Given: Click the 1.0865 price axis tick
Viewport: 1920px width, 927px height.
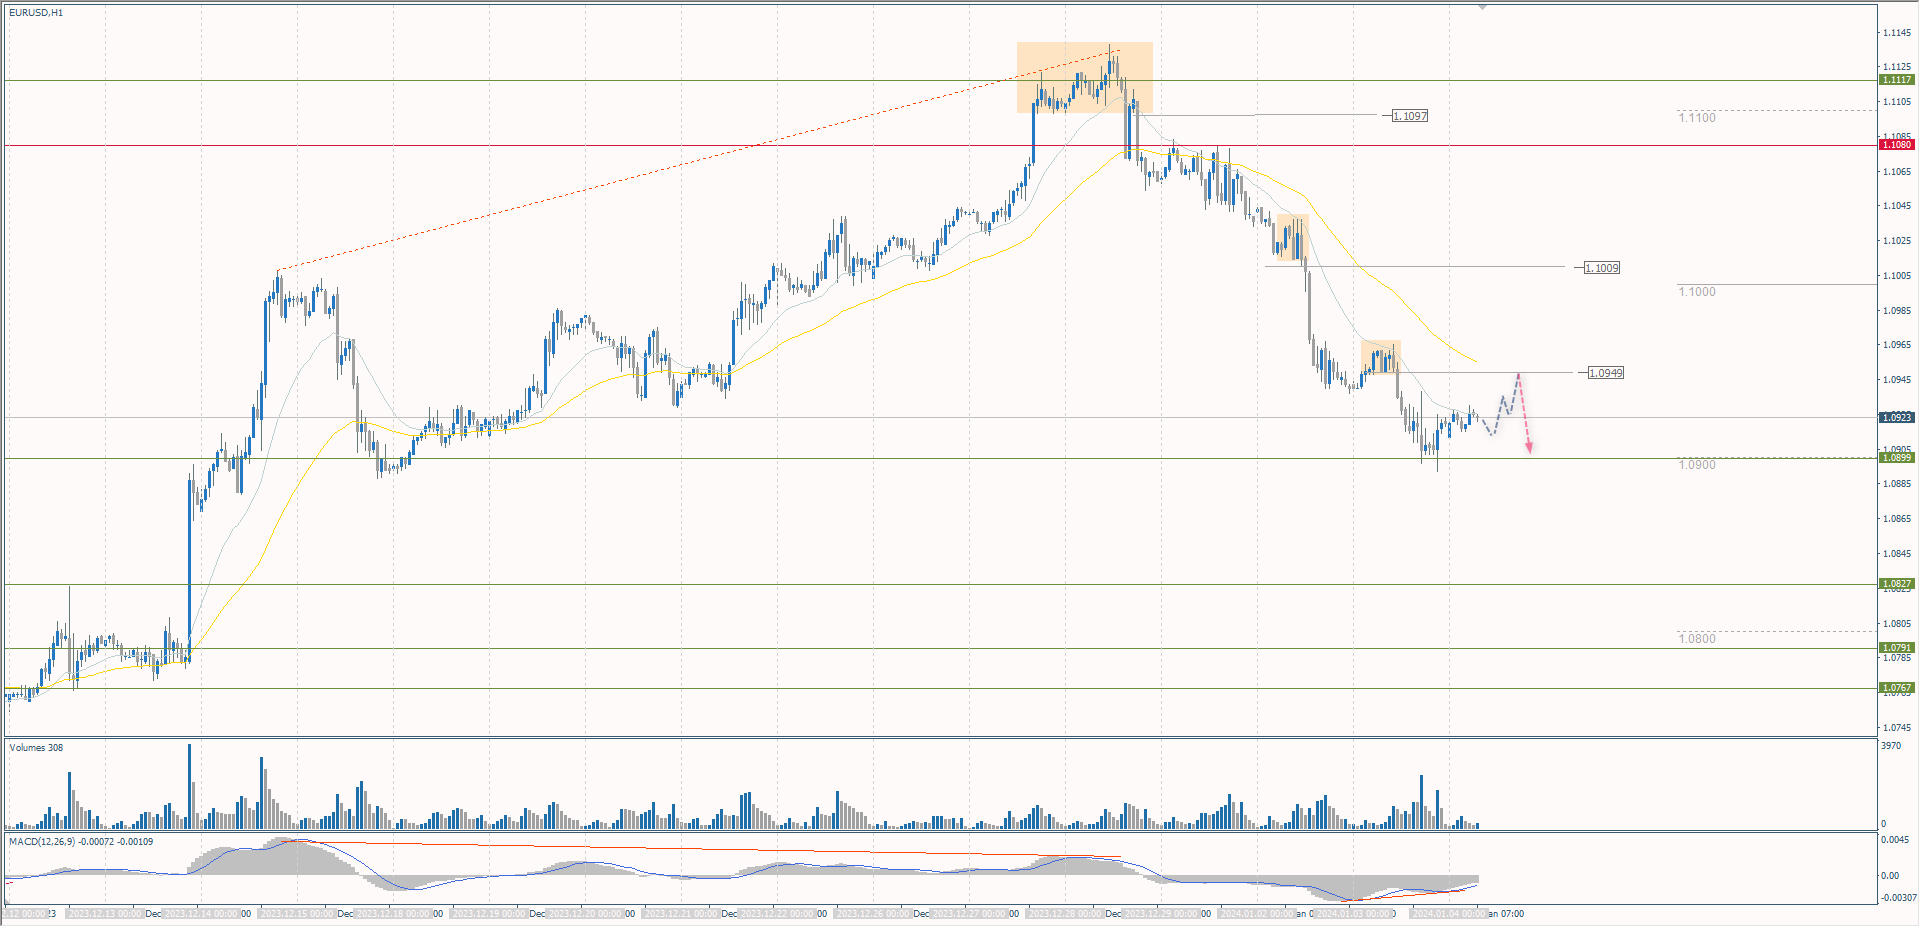Looking at the screenshot, I should pyautogui.click(x=1897, y=519).
